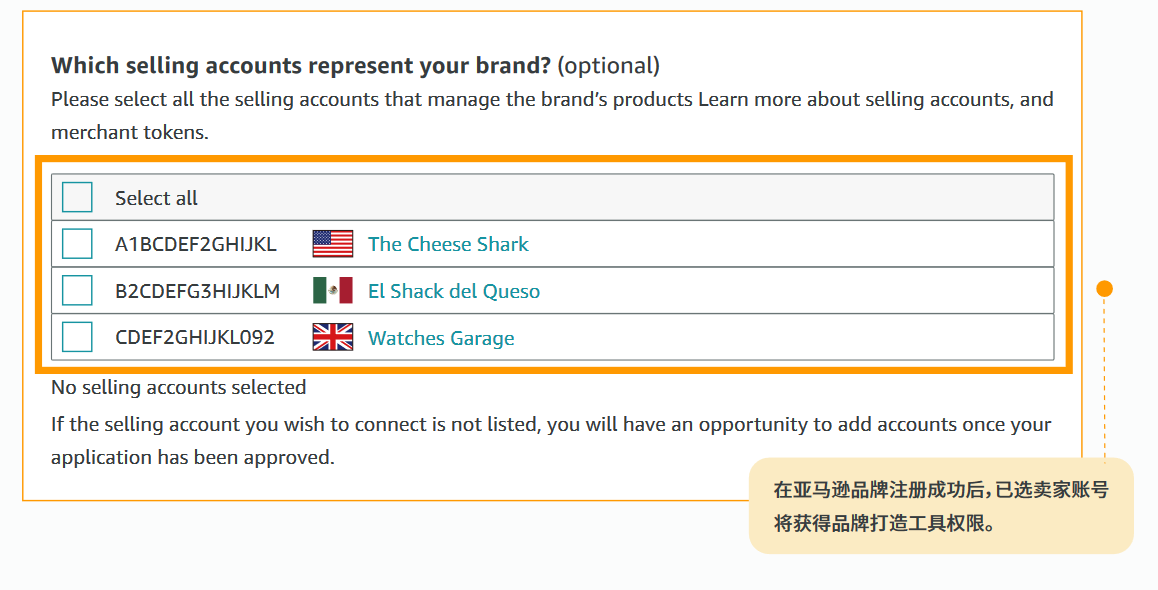Open The Cheese Shark link
Viewport: 1158px width, 590px height.
click(448, 244)
